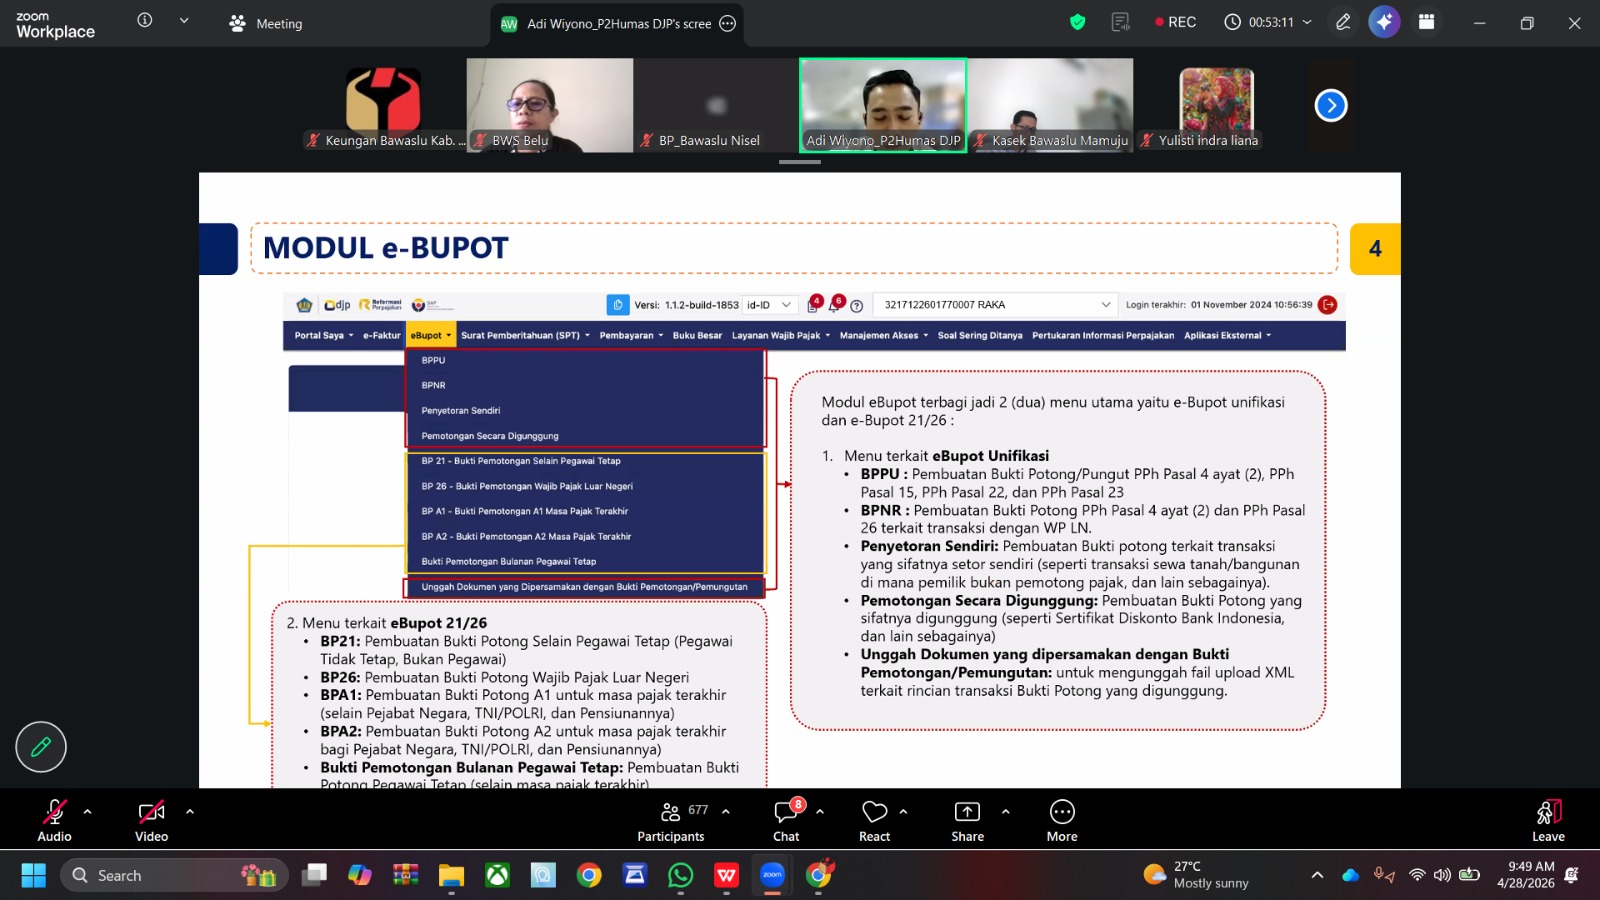1600x900 pixels.
Task: Click the green encryption shield icon
Action: tap(1077, 22)
